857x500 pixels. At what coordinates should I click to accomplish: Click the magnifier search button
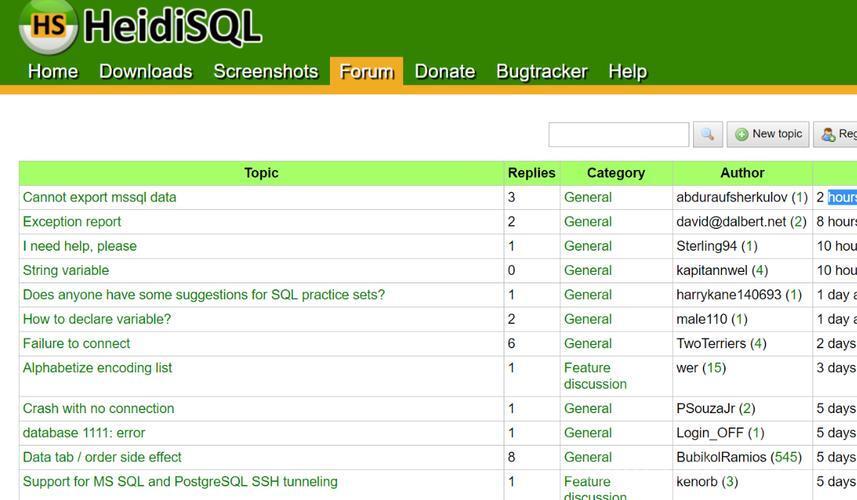pyautogui.click(x=708, y=134)
